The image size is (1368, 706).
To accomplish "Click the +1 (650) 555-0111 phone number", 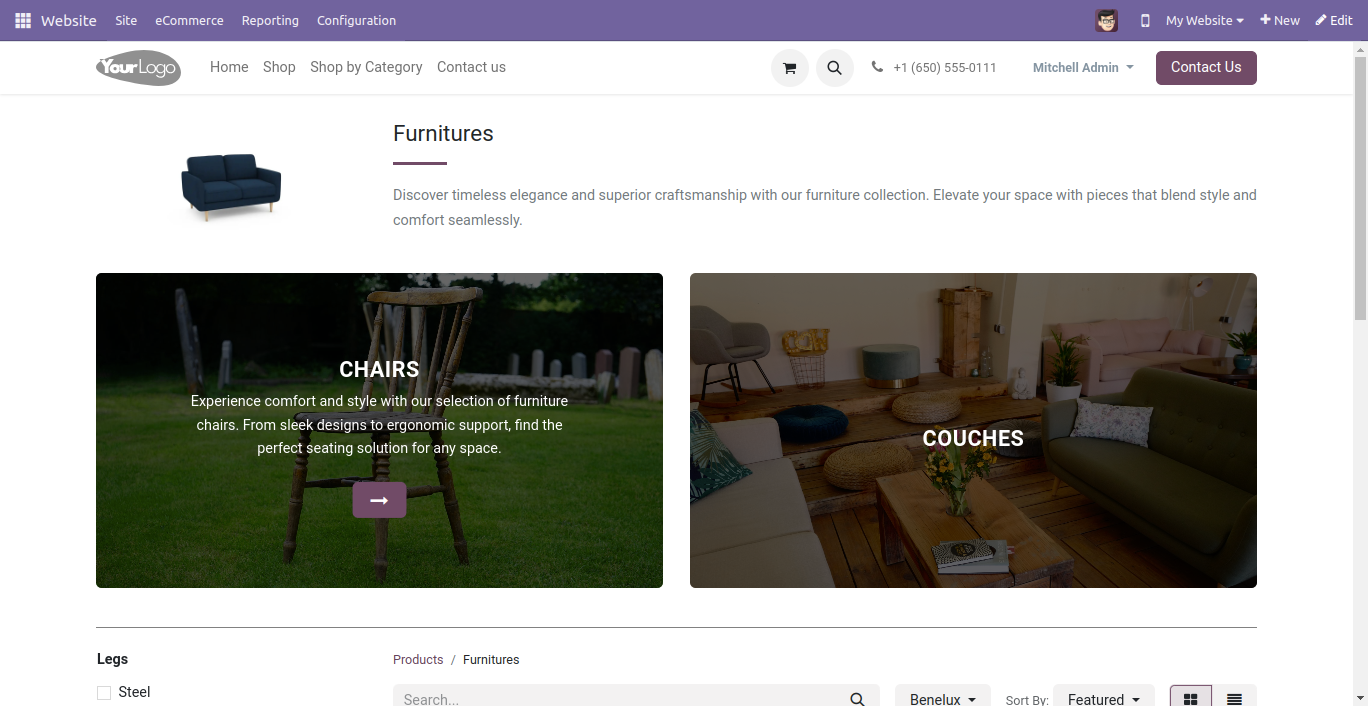I will [945, 68].
